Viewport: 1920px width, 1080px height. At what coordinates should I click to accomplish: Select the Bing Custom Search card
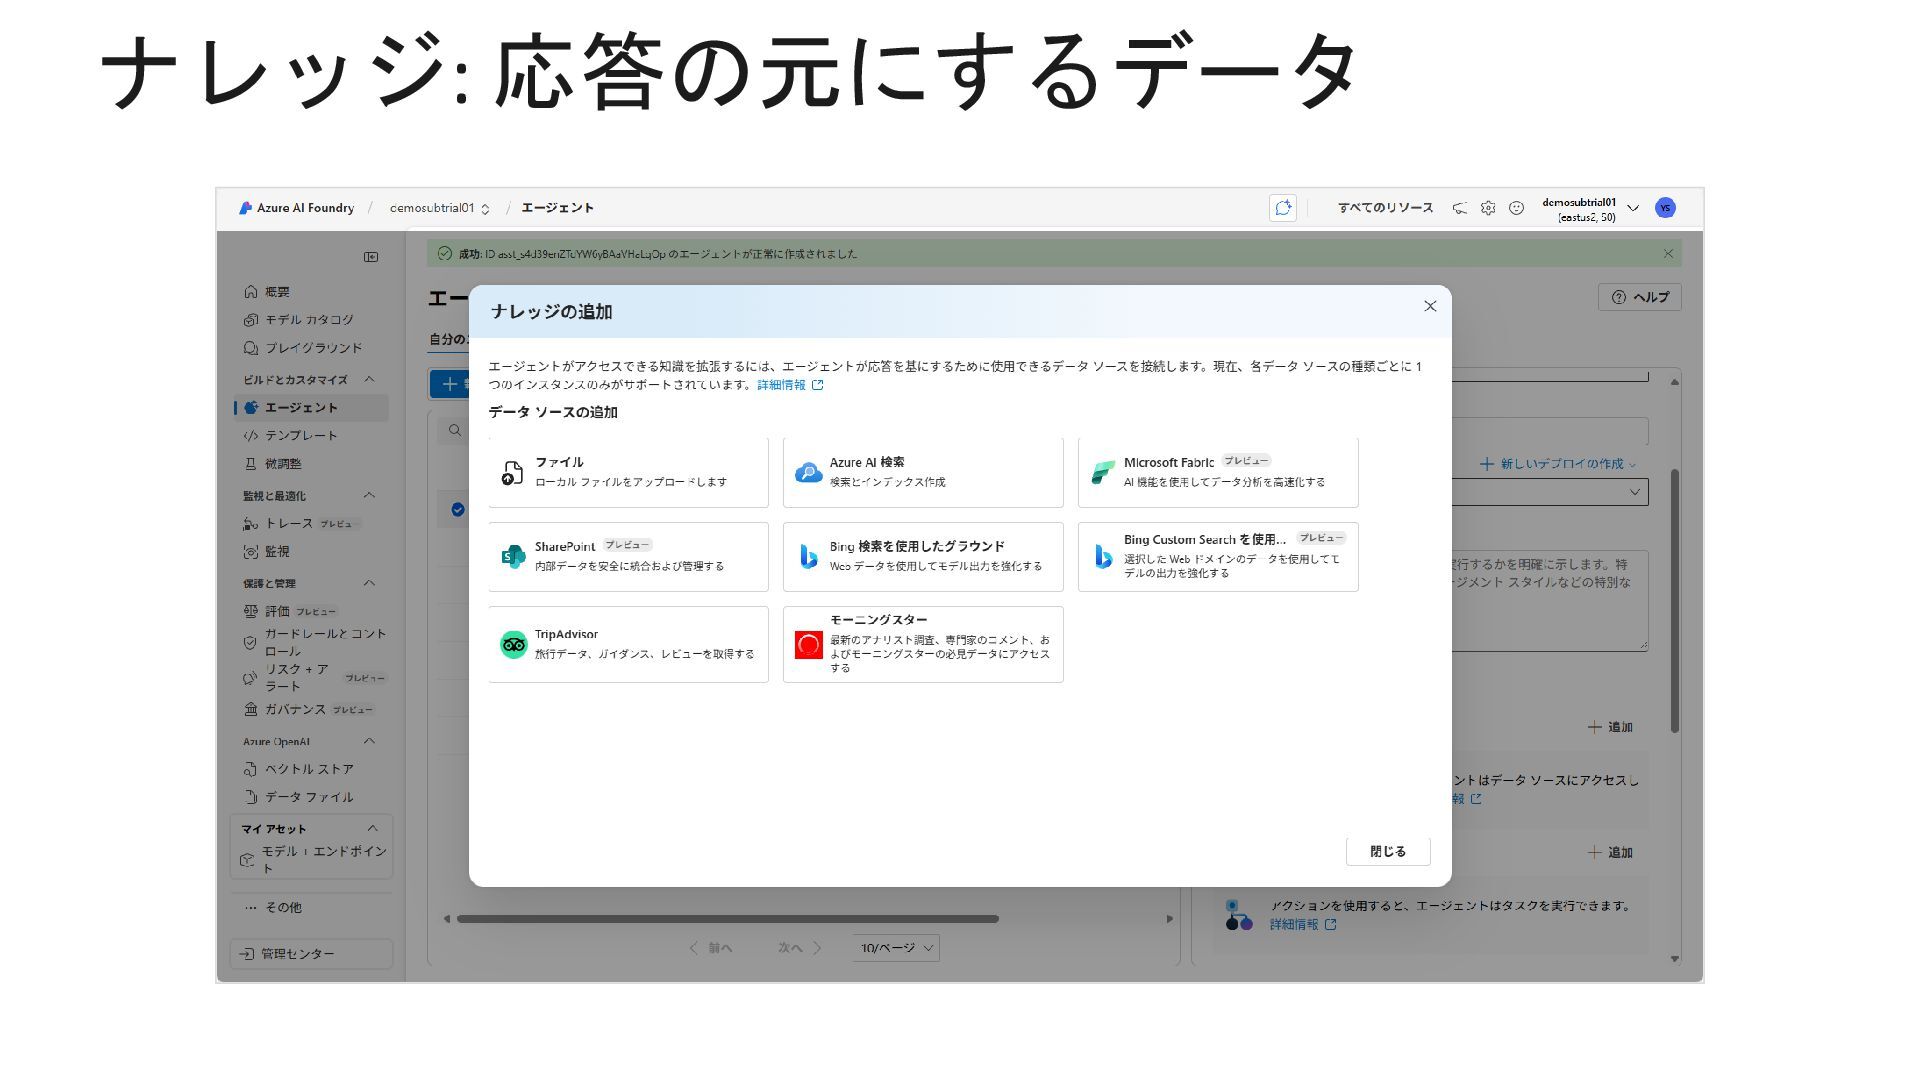click(1218, 556)
